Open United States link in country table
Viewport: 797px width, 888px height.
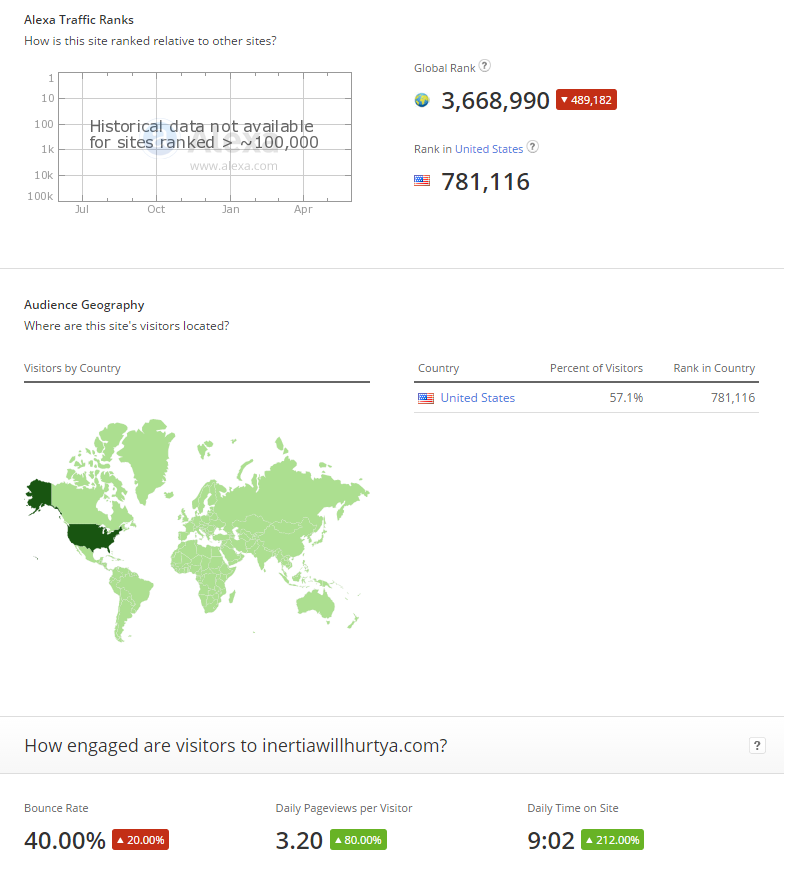pos(478,398)
